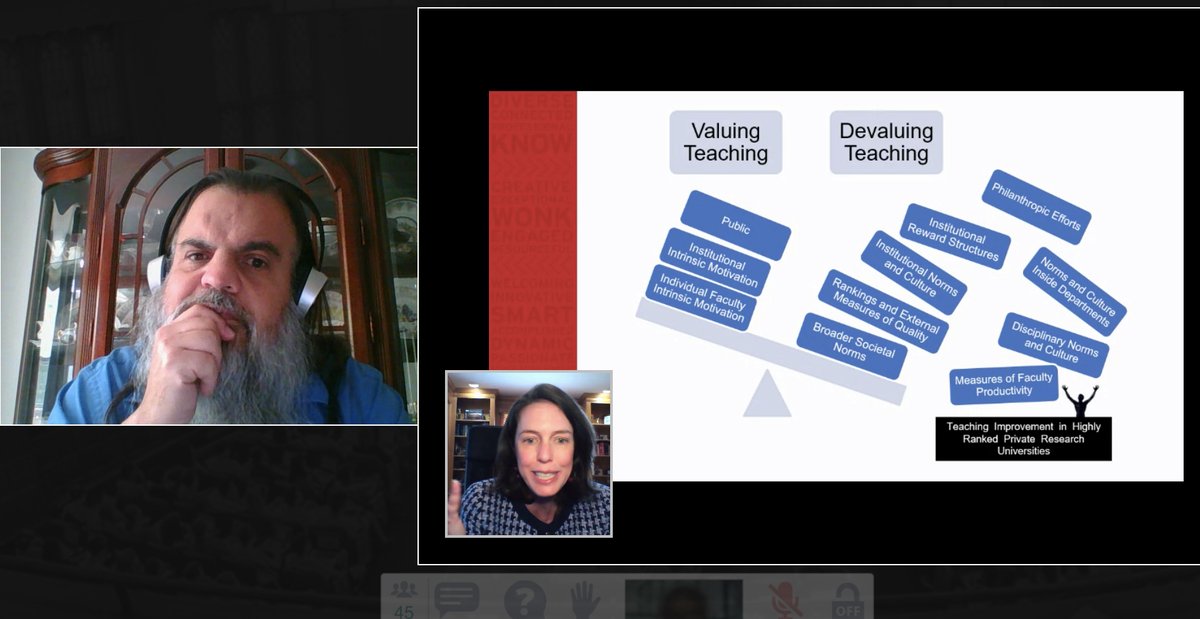Select the self-view video thumbnail in toolbar
Screen dimensions: 1200x619
684,599
